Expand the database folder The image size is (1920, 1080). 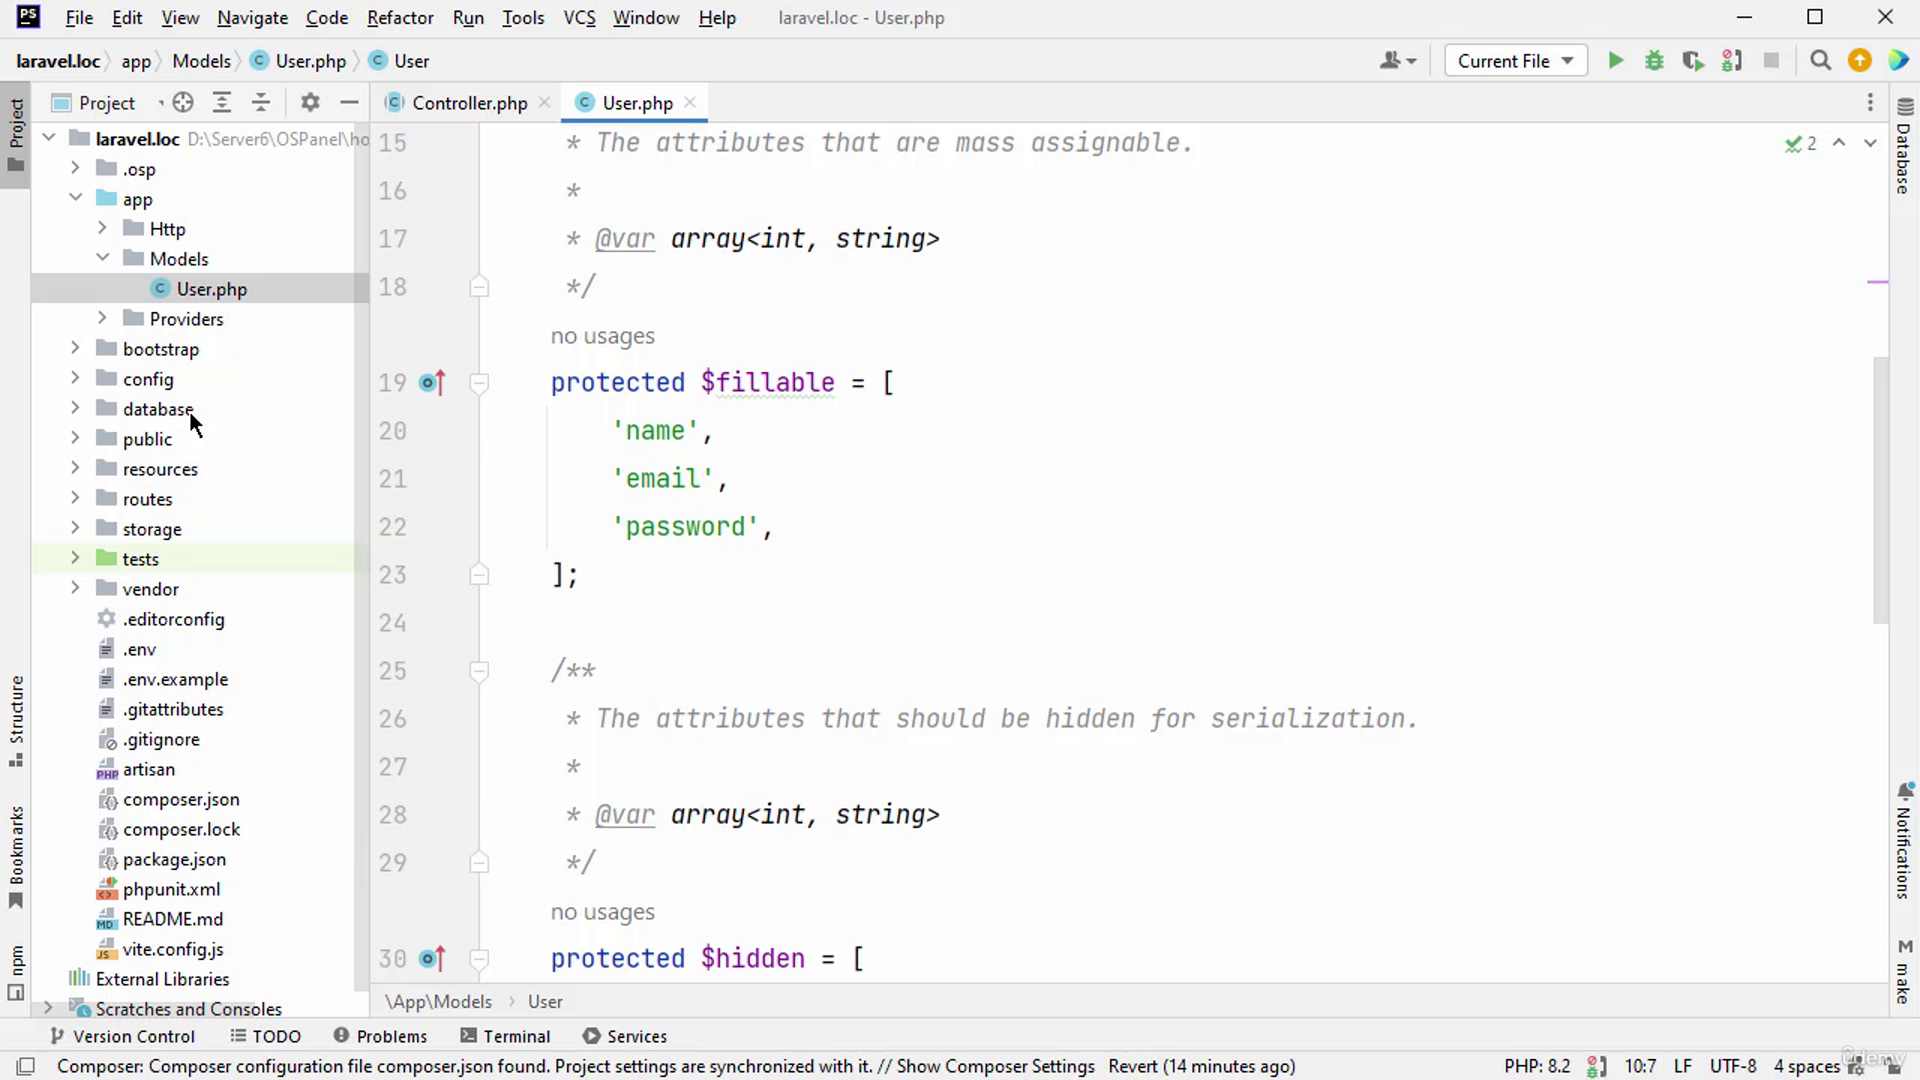(75, 409)
